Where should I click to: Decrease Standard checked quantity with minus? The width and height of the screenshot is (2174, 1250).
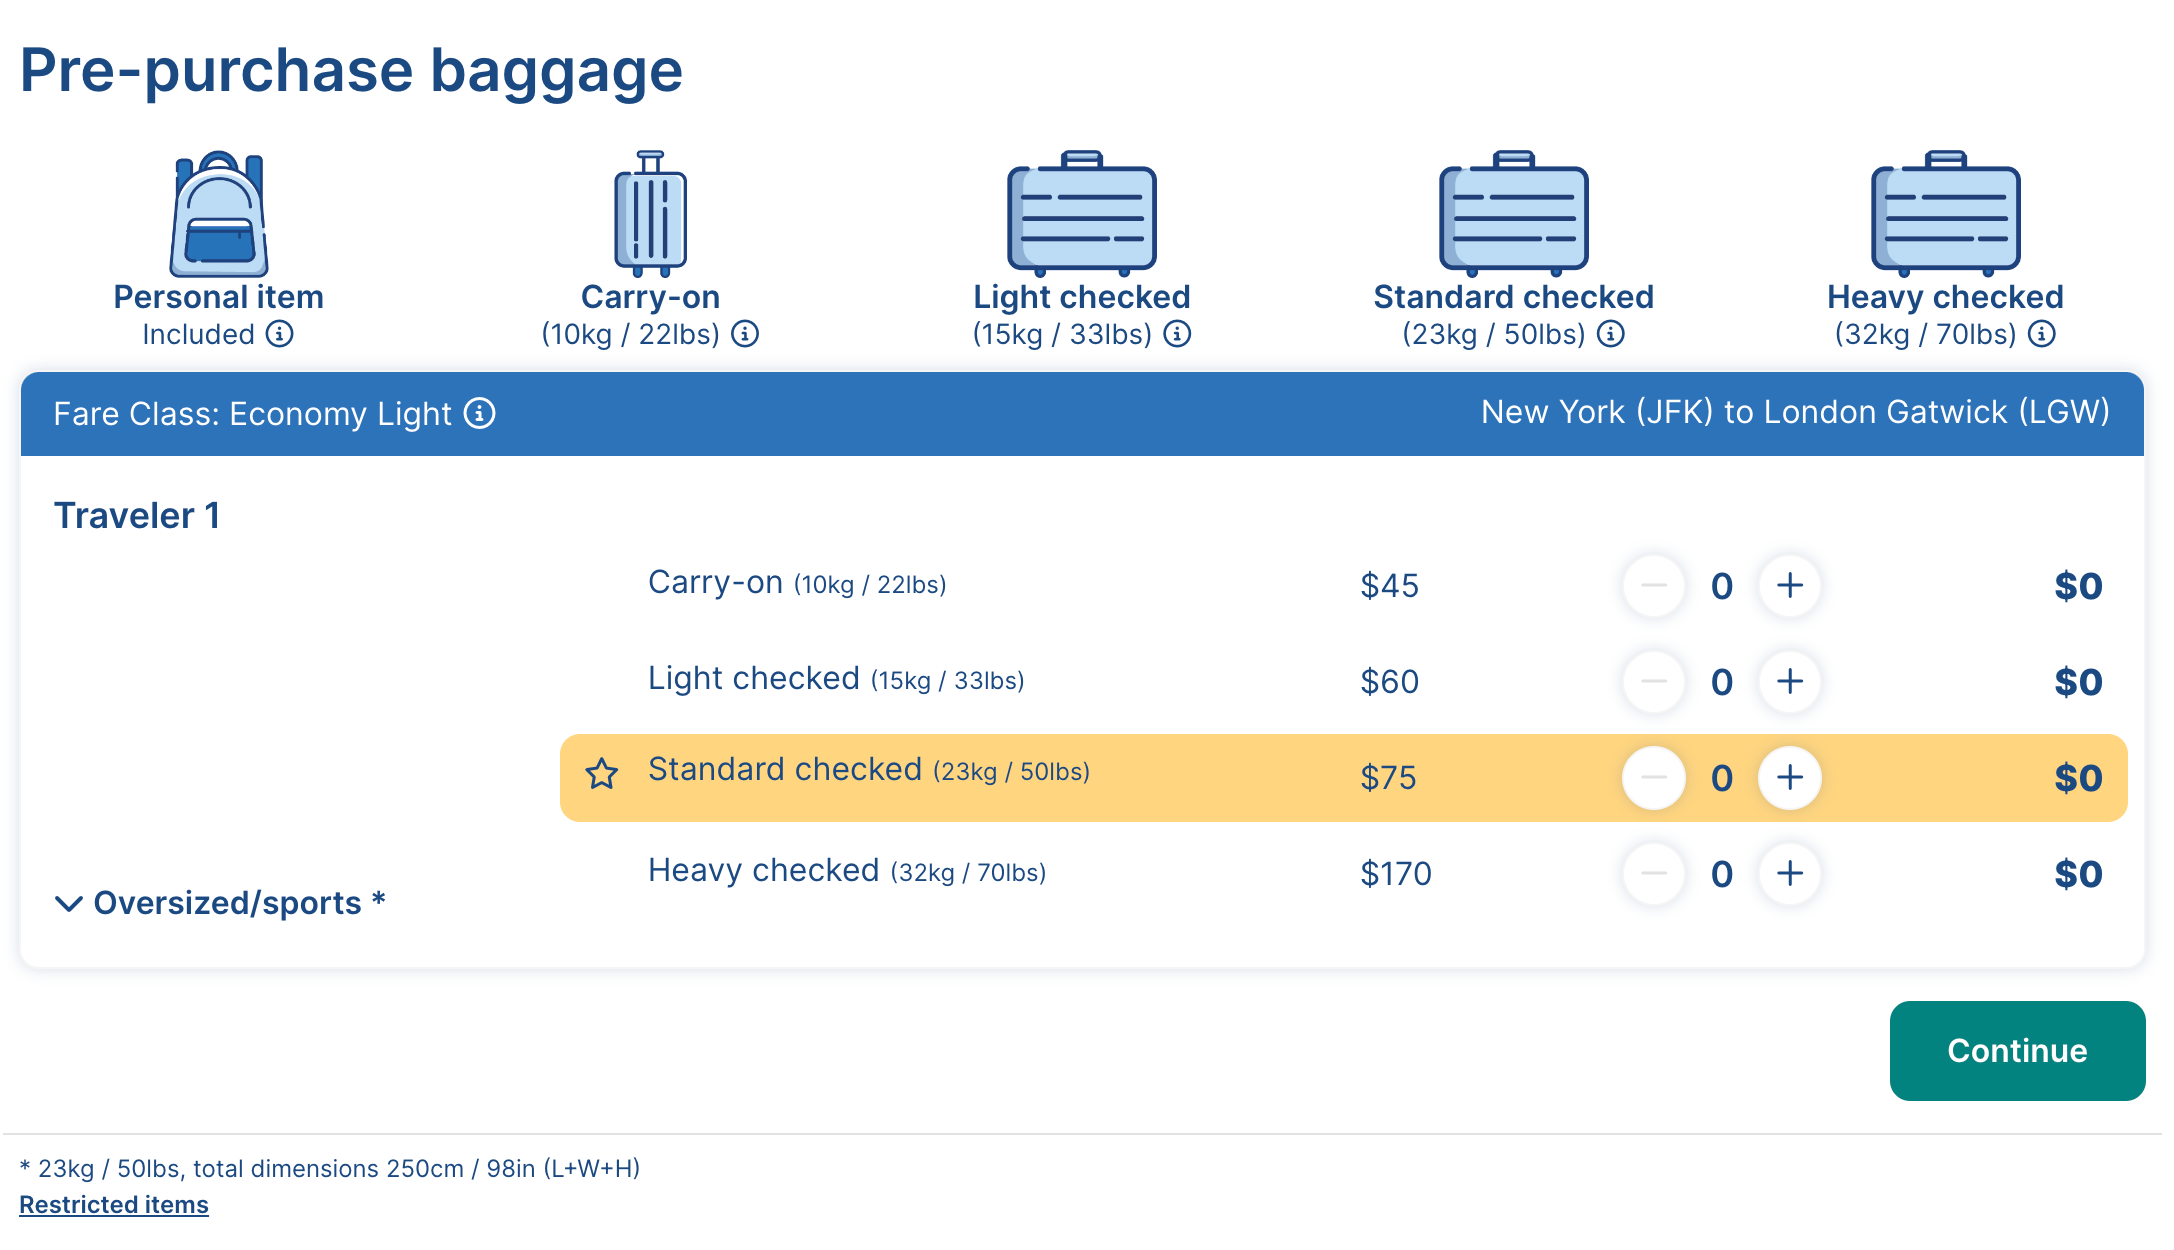(1654, 778)
